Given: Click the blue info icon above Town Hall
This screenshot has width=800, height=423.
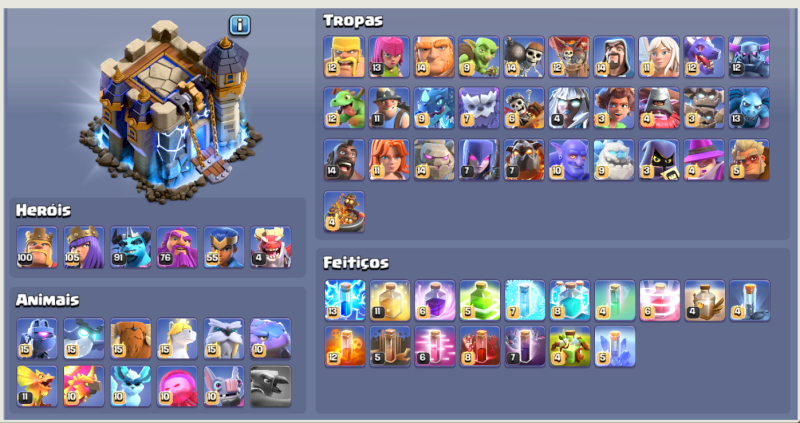Looking at the screenshot, I should (239, 24).
